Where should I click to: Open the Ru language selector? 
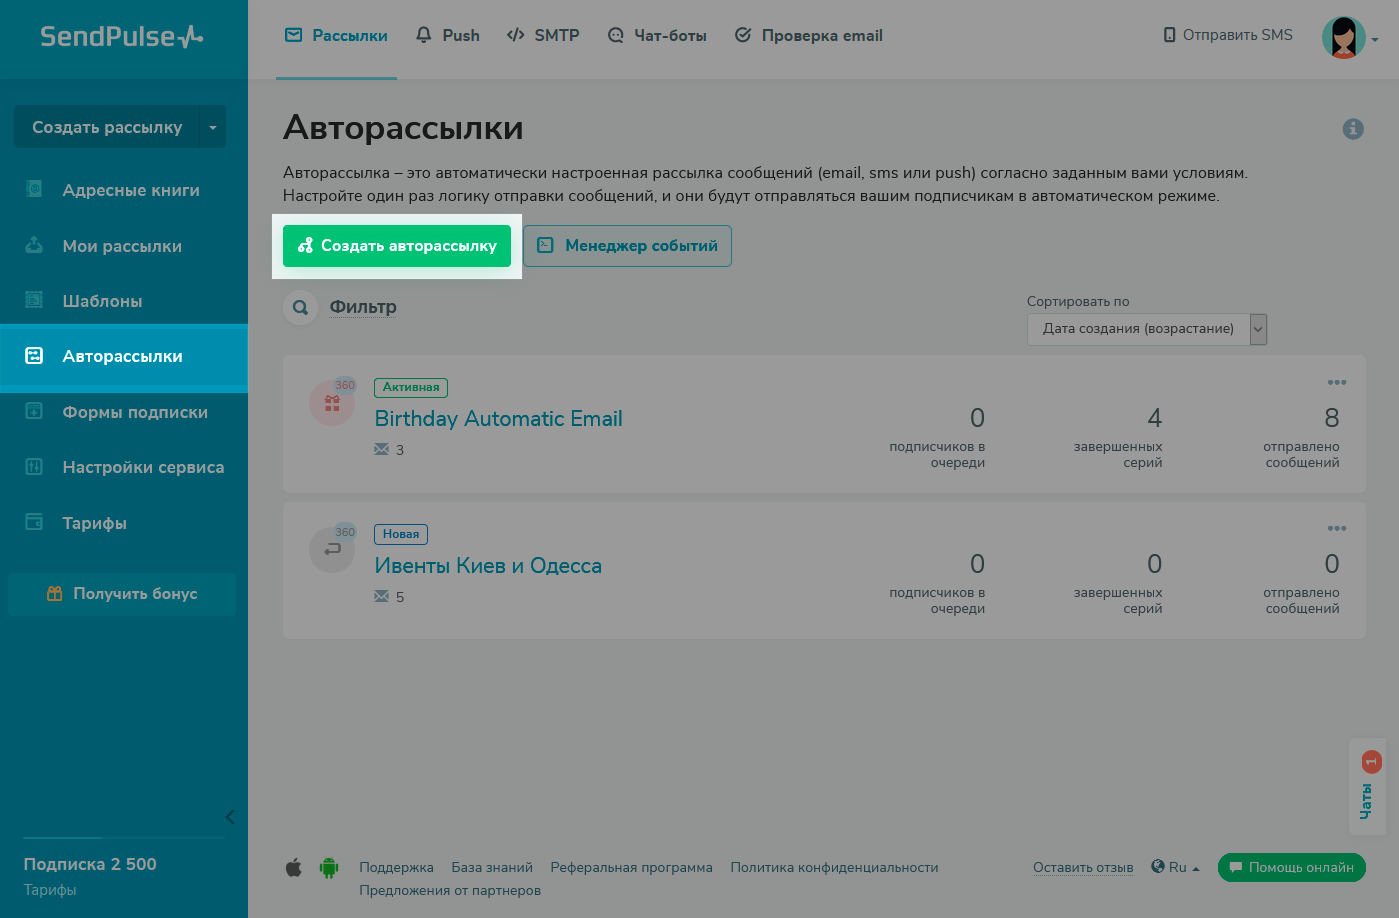coord(1176,868)
